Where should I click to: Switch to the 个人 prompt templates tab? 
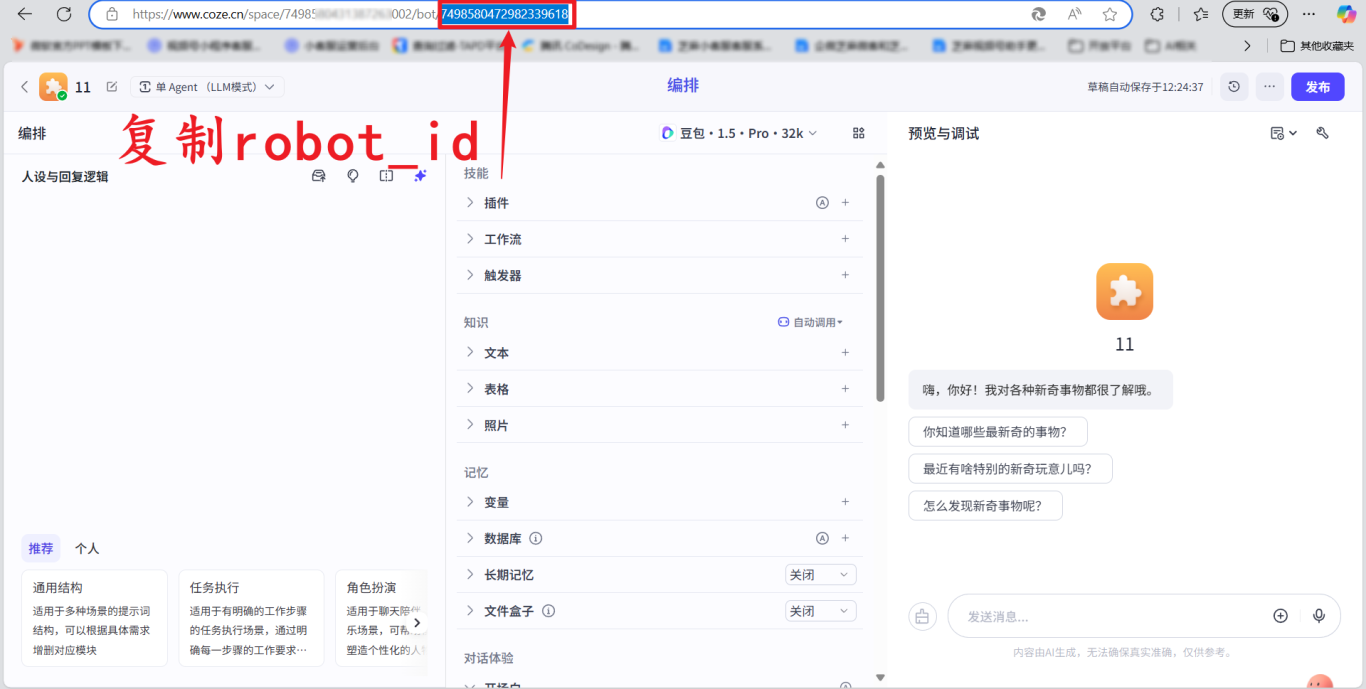pos(87,548)
